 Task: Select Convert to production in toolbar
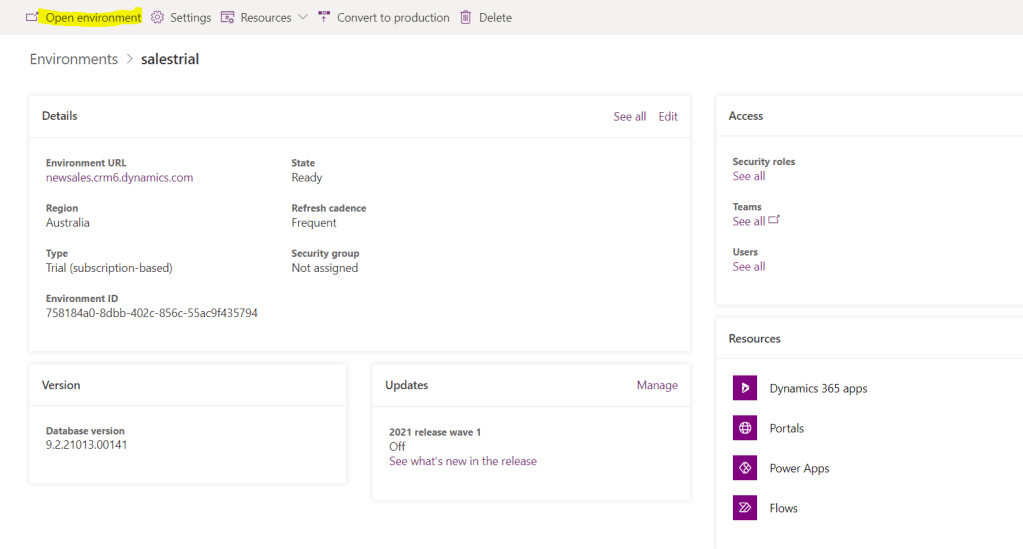pyautogui.click(x=392, y=17)
